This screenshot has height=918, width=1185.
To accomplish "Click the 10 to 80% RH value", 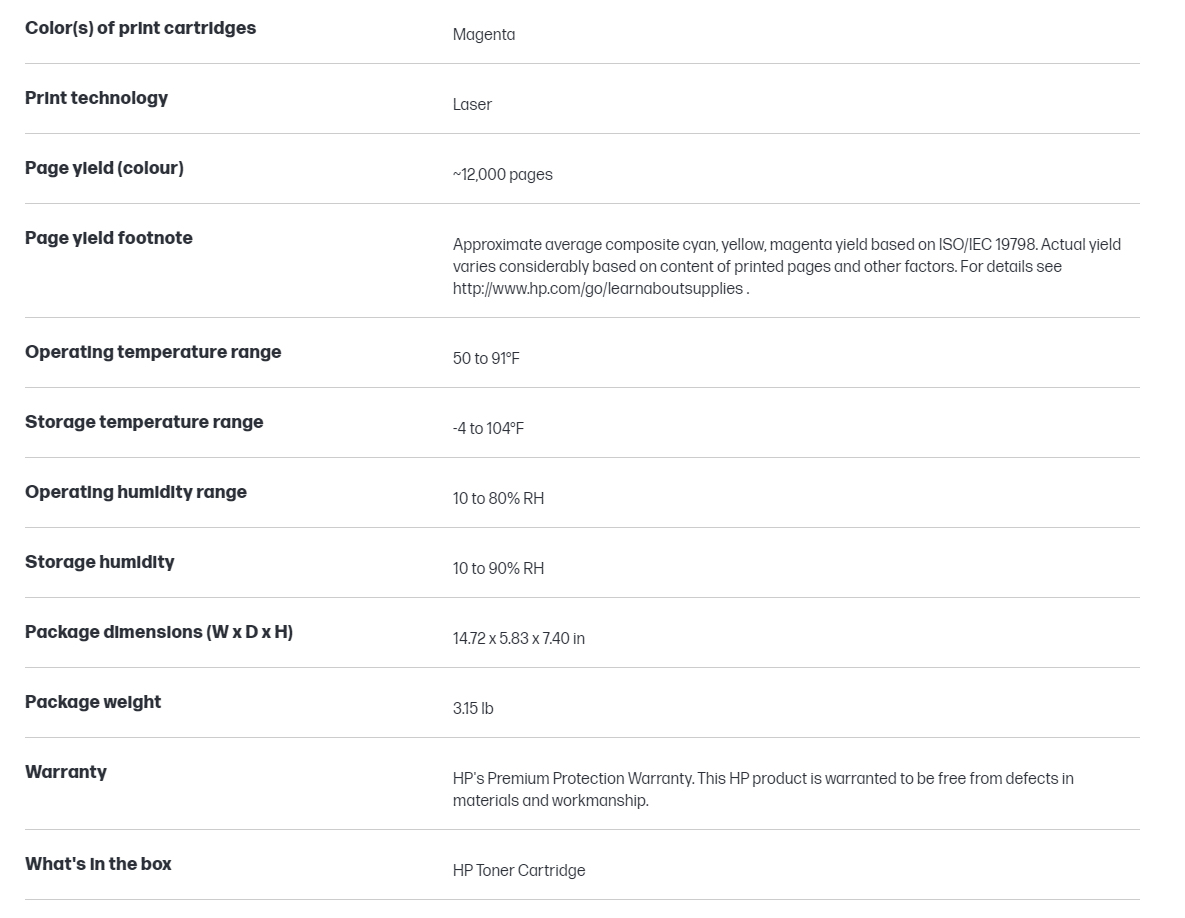I will click(498, 499).
